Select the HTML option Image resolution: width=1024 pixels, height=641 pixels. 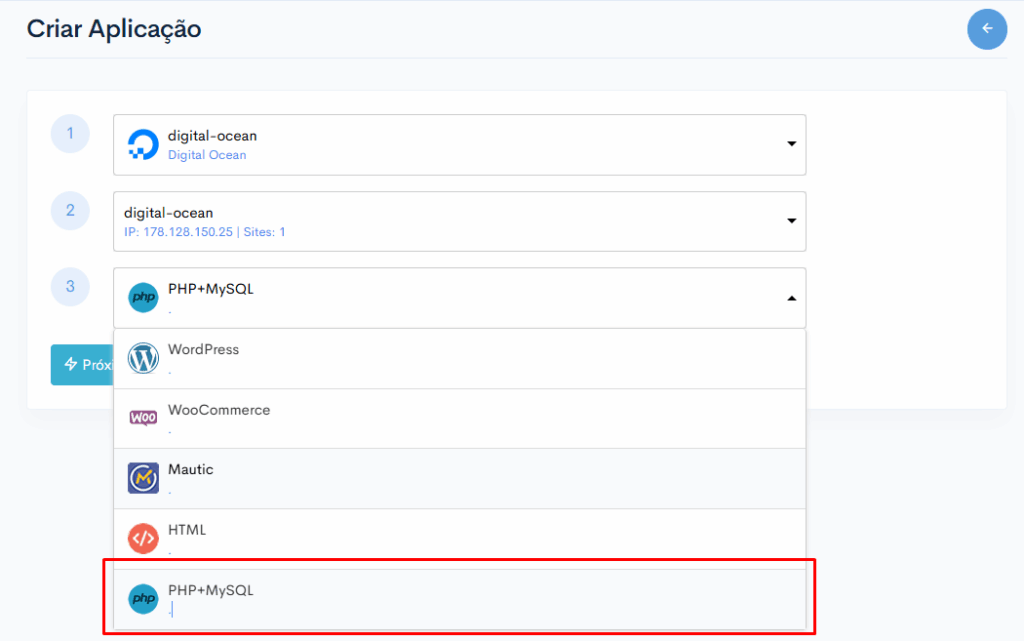click(x=460, y=539)
